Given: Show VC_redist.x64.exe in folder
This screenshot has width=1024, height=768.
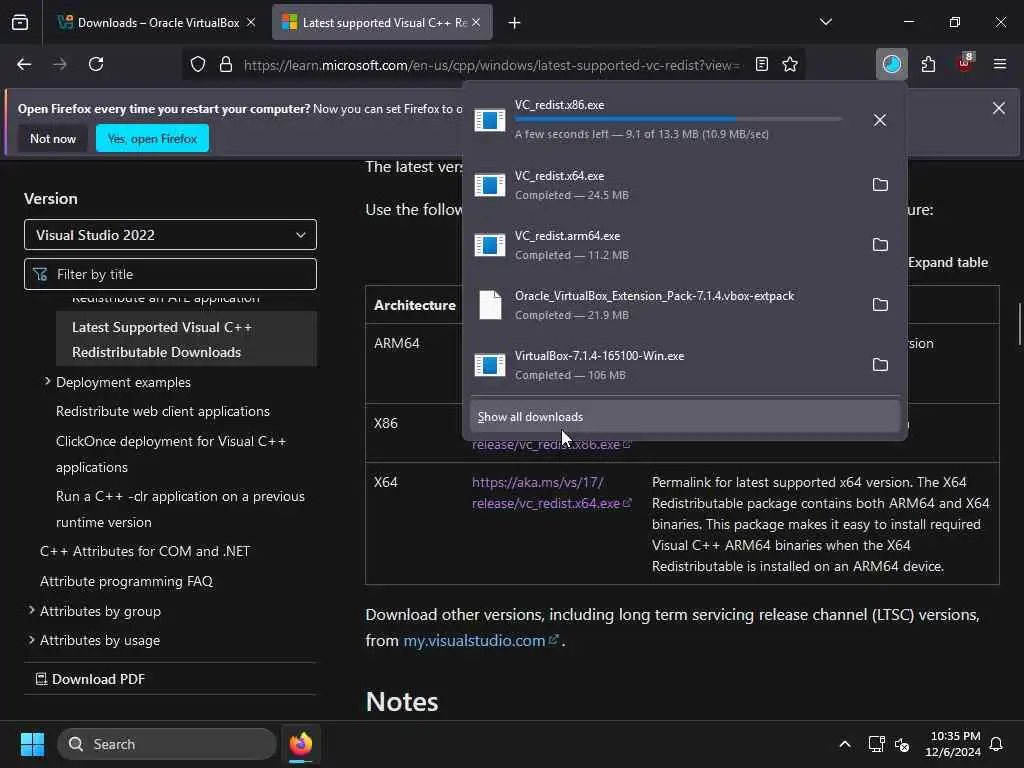Looking at the screenshot, I should click(880, 185).
